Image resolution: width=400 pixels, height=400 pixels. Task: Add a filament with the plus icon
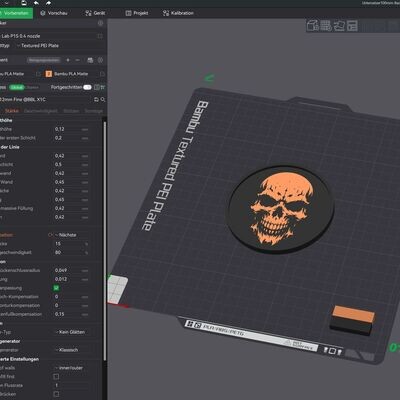point(68,60)
